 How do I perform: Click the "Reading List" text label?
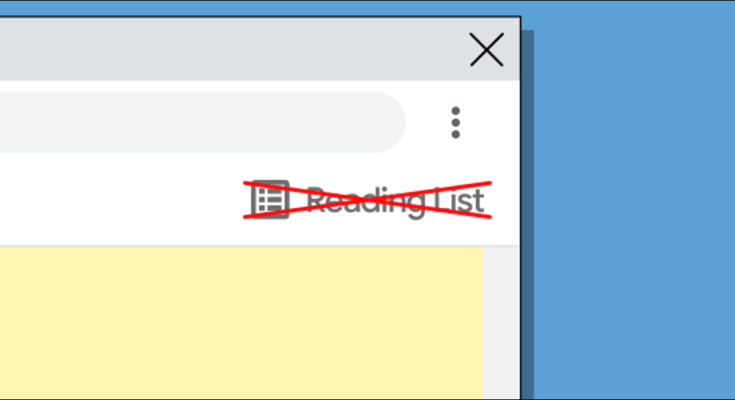[x=395, y=201]
